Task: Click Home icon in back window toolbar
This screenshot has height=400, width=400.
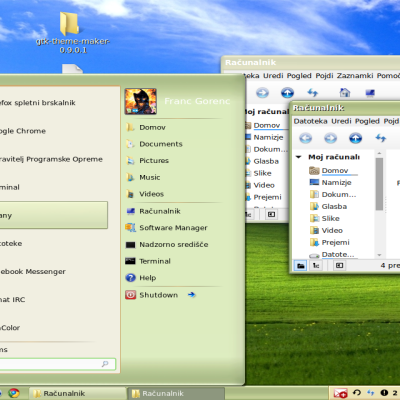Action: pyautogui.click(x=345, y=92)
